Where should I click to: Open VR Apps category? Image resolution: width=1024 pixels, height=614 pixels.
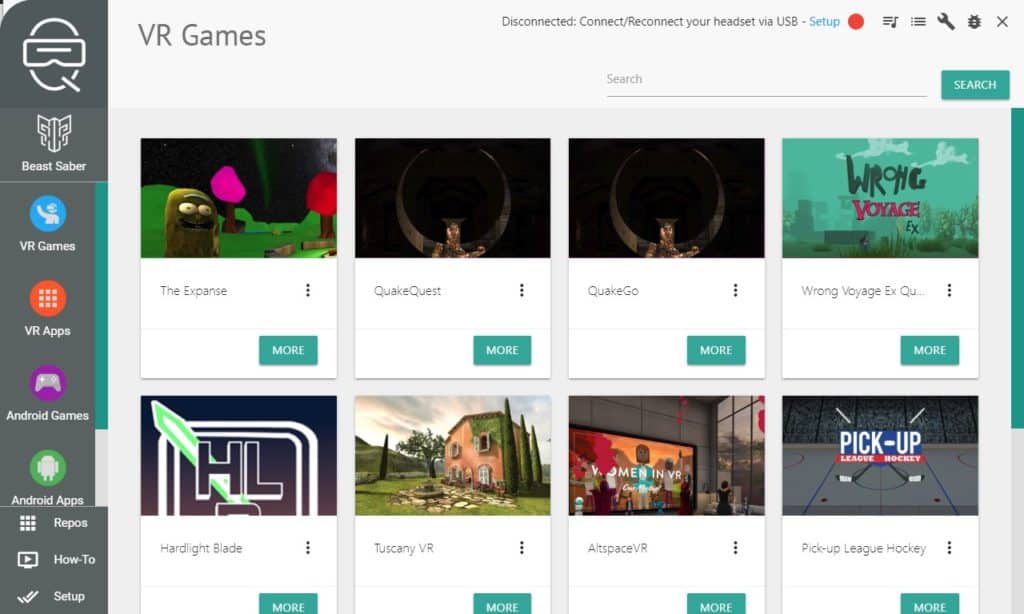(x=47, y=308)
